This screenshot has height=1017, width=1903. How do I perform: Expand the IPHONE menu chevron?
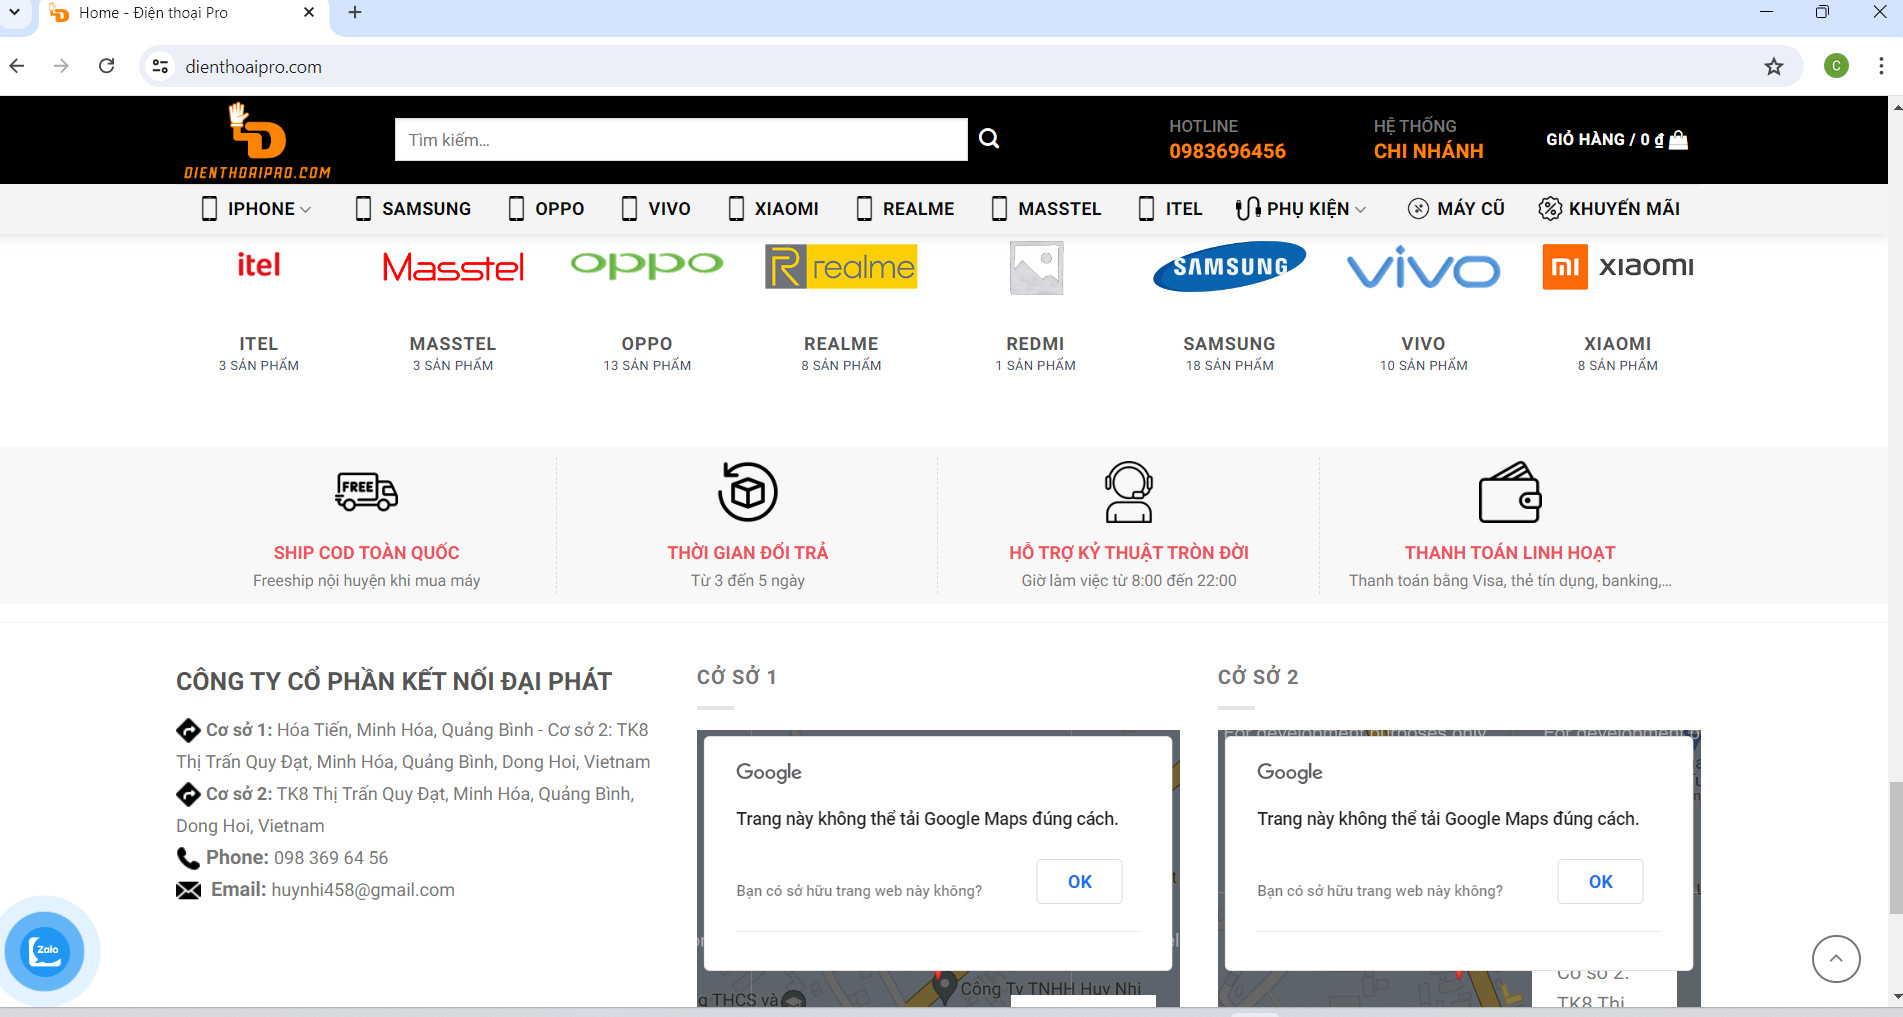(306, 209)
